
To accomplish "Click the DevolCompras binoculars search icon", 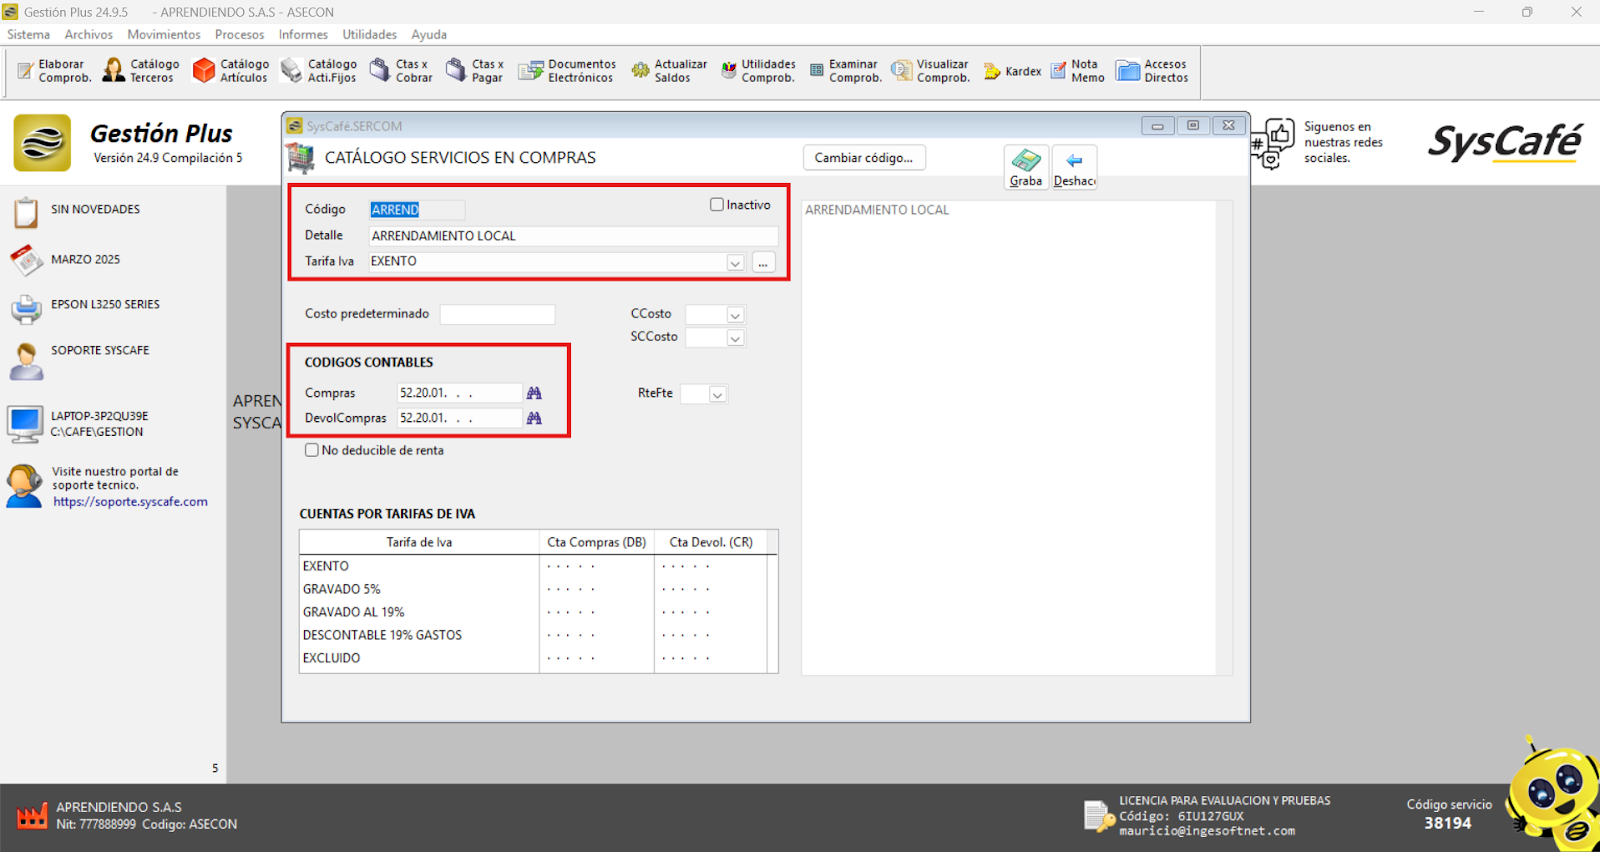I will (534, 418).
